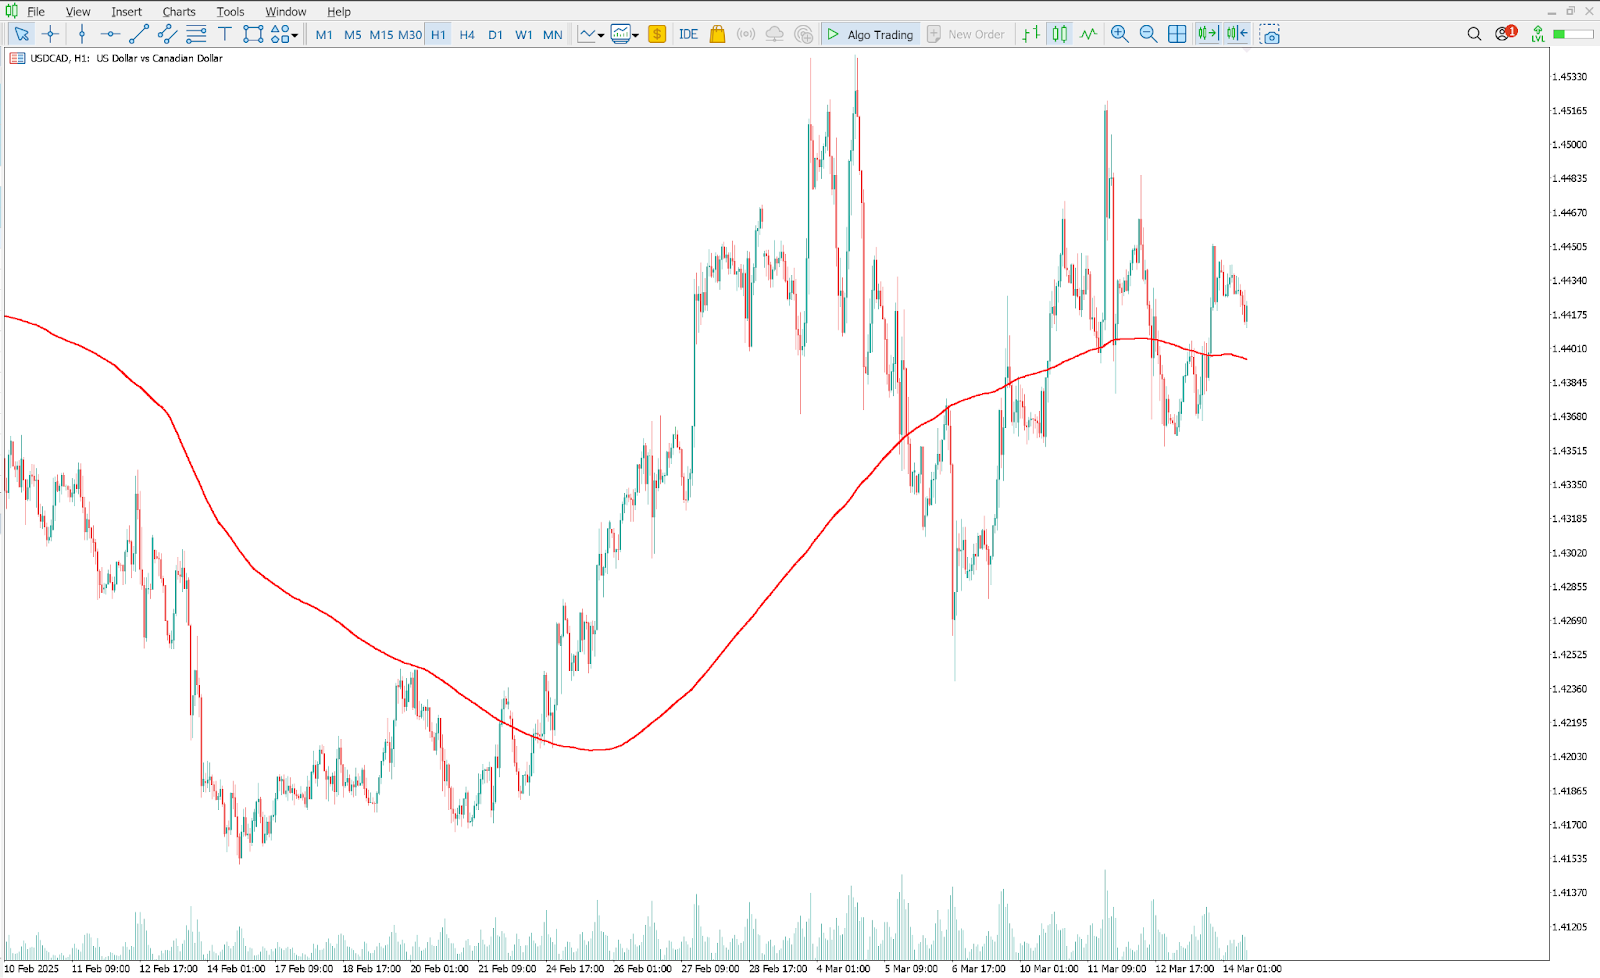Select the rectangle shapes tool

tap(253, 34)
